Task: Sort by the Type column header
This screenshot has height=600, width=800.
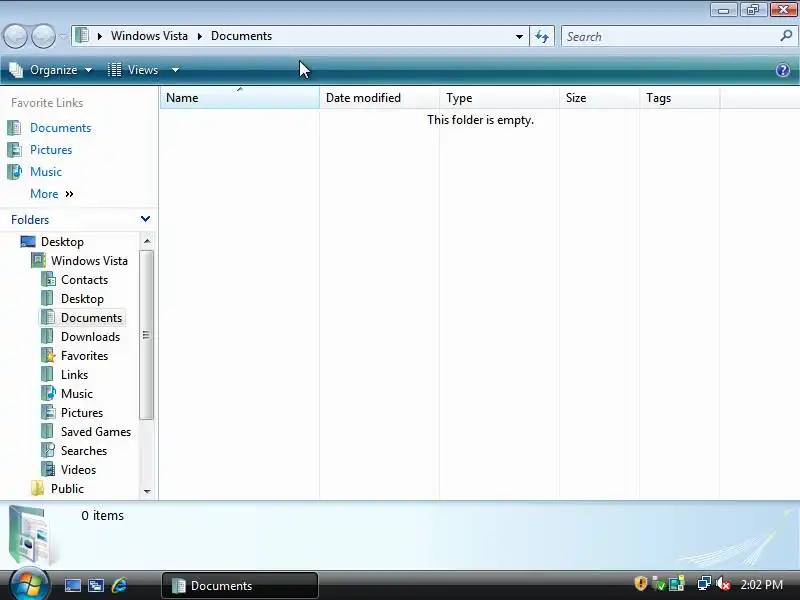Action: coord(499,98)
